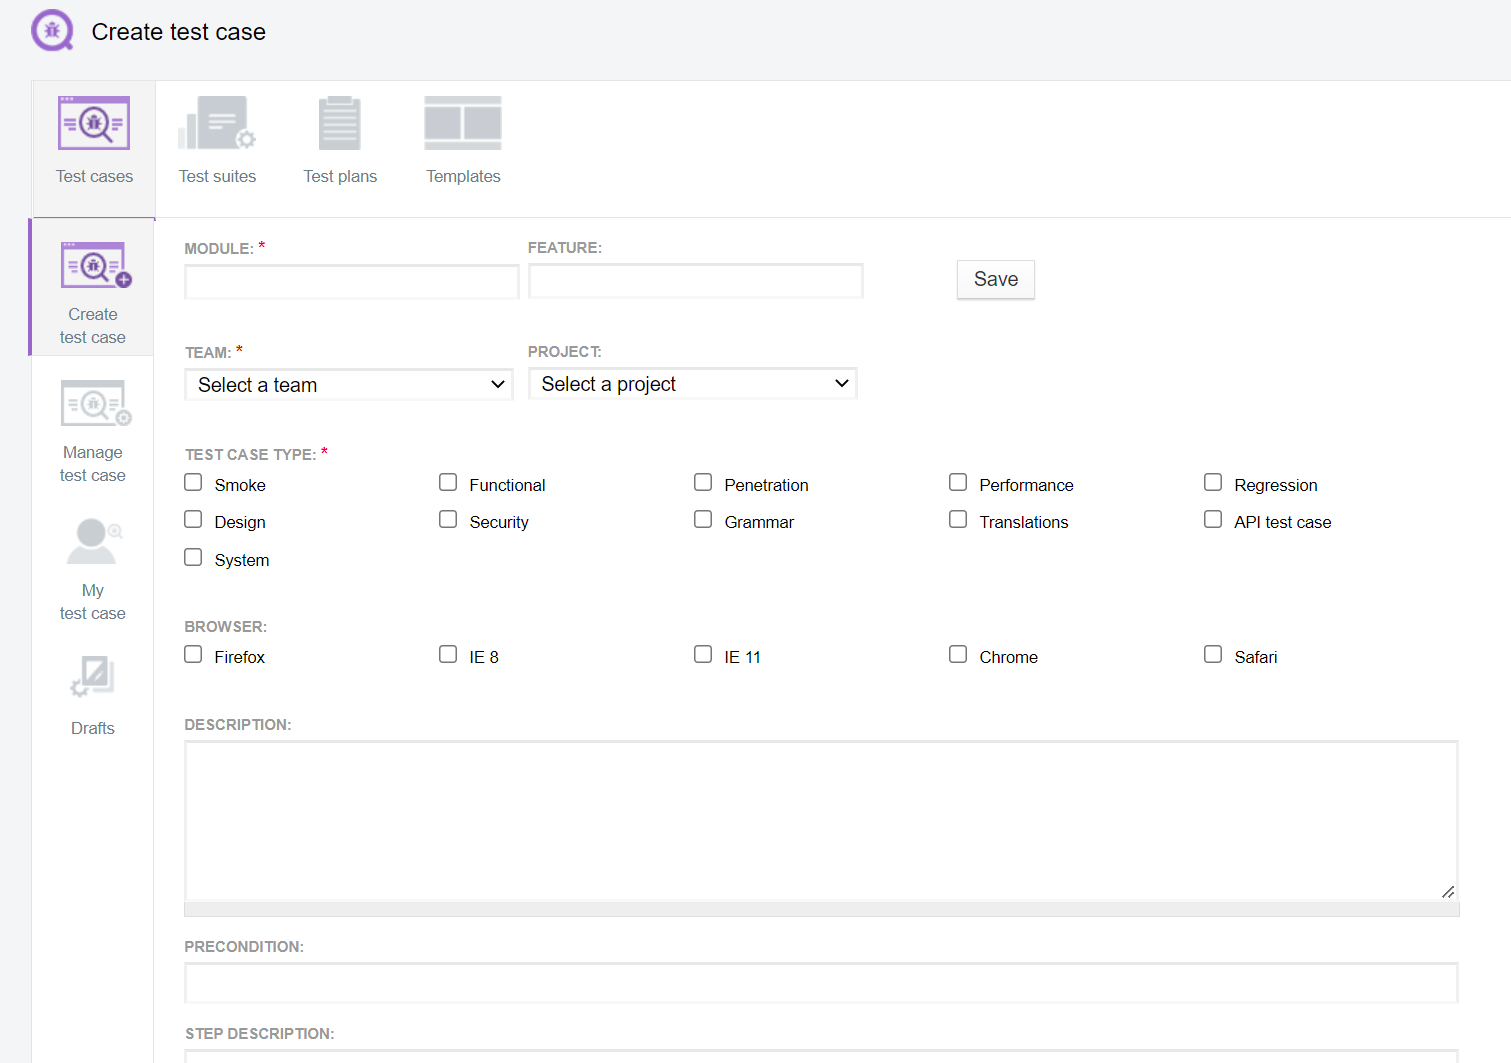Click into the Module input field

[351, 282]
